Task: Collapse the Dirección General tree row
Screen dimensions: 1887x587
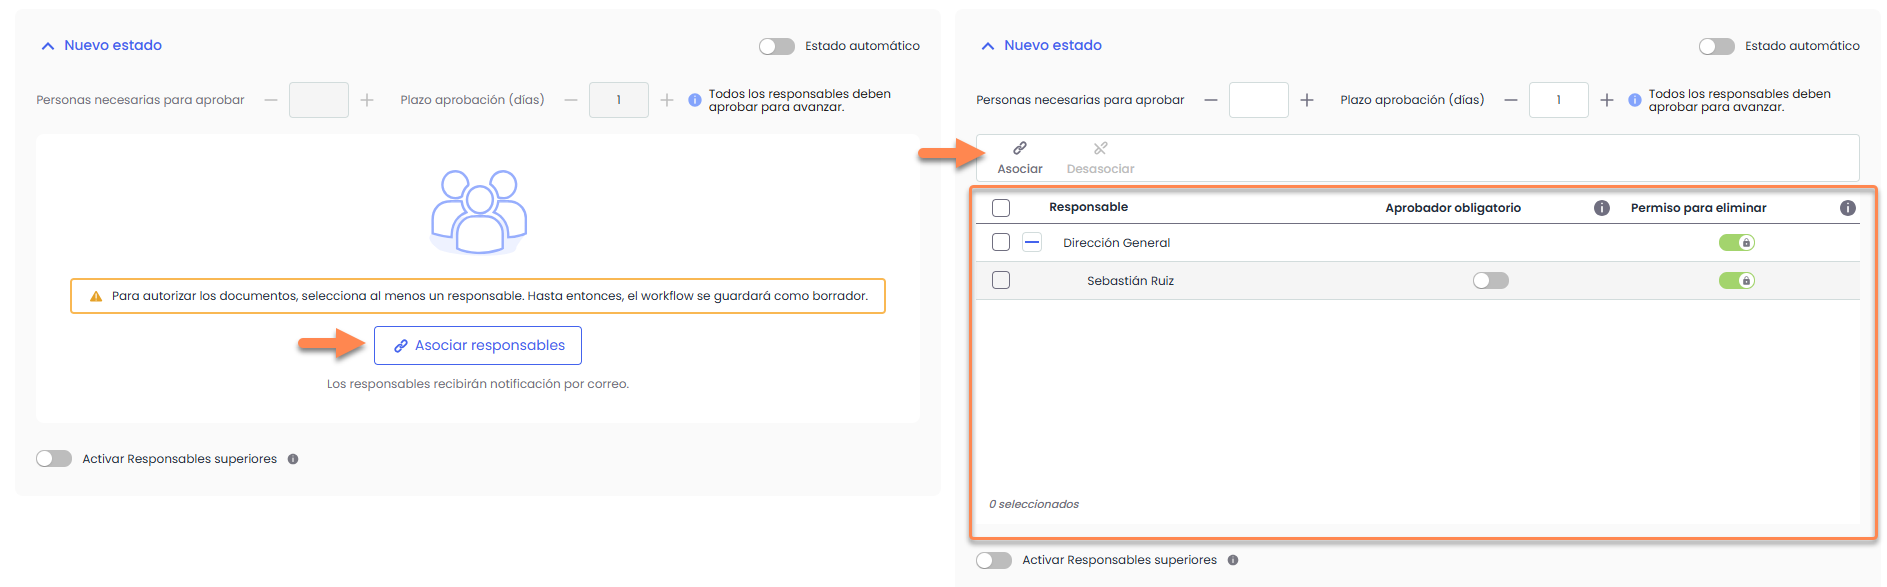Action: (x=1032, y=242)
